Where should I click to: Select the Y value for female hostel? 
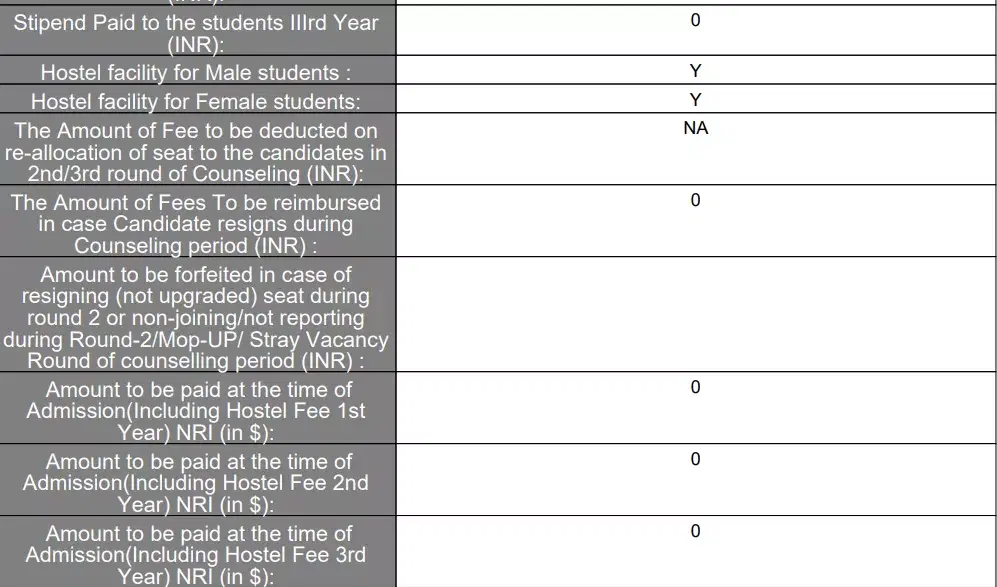696,100
